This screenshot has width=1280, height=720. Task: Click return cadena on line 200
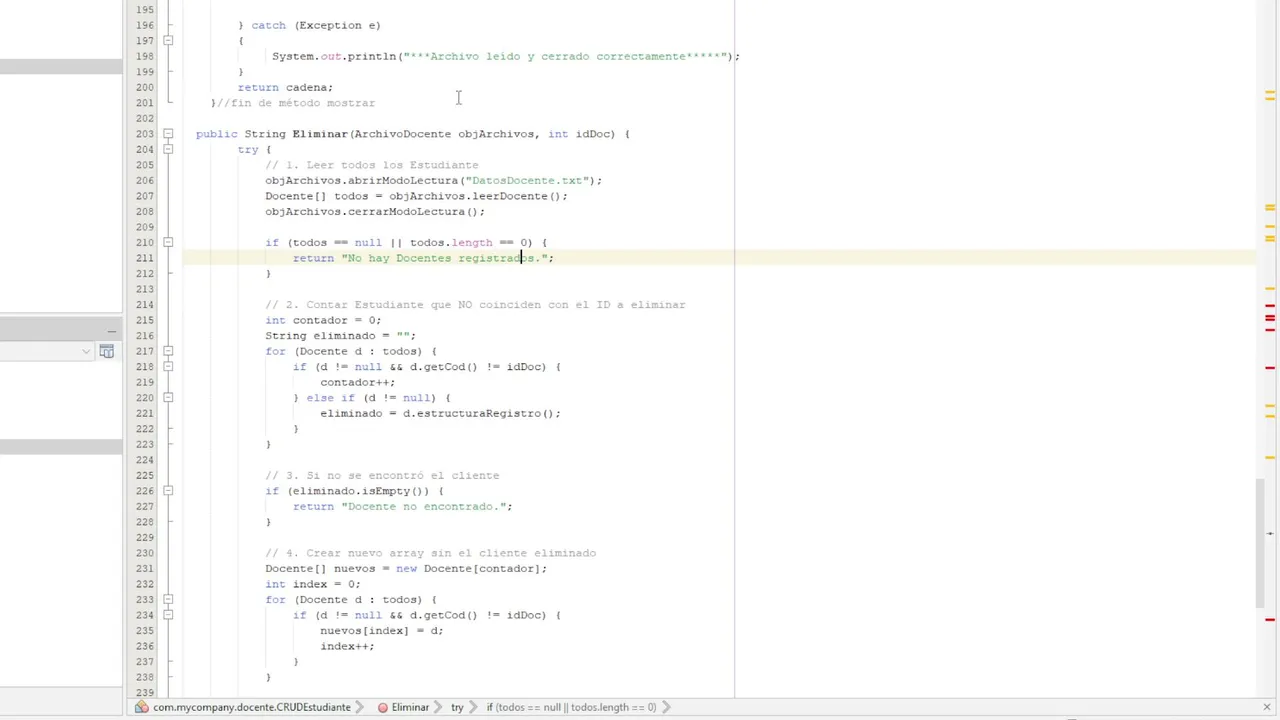coord(285,87)
